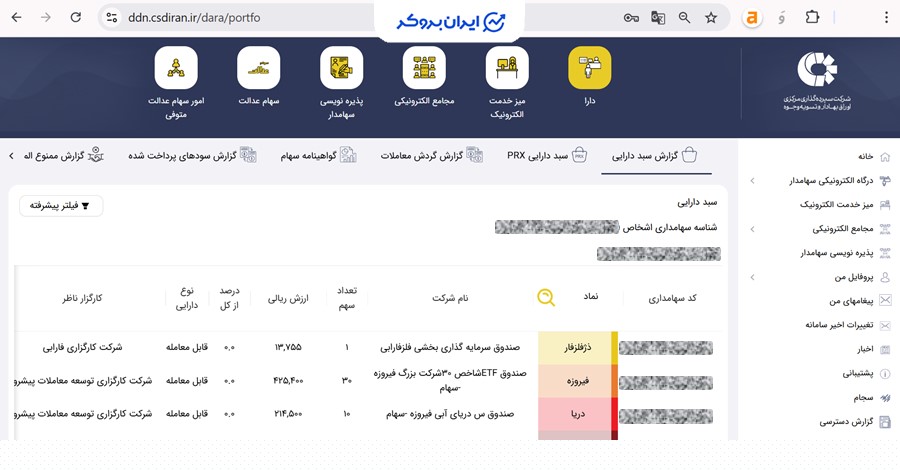The width and height of the screenshot is (900, 470).
Task: Open امور سهام عدالت متوفی tile icon
Action: [176, 67]
